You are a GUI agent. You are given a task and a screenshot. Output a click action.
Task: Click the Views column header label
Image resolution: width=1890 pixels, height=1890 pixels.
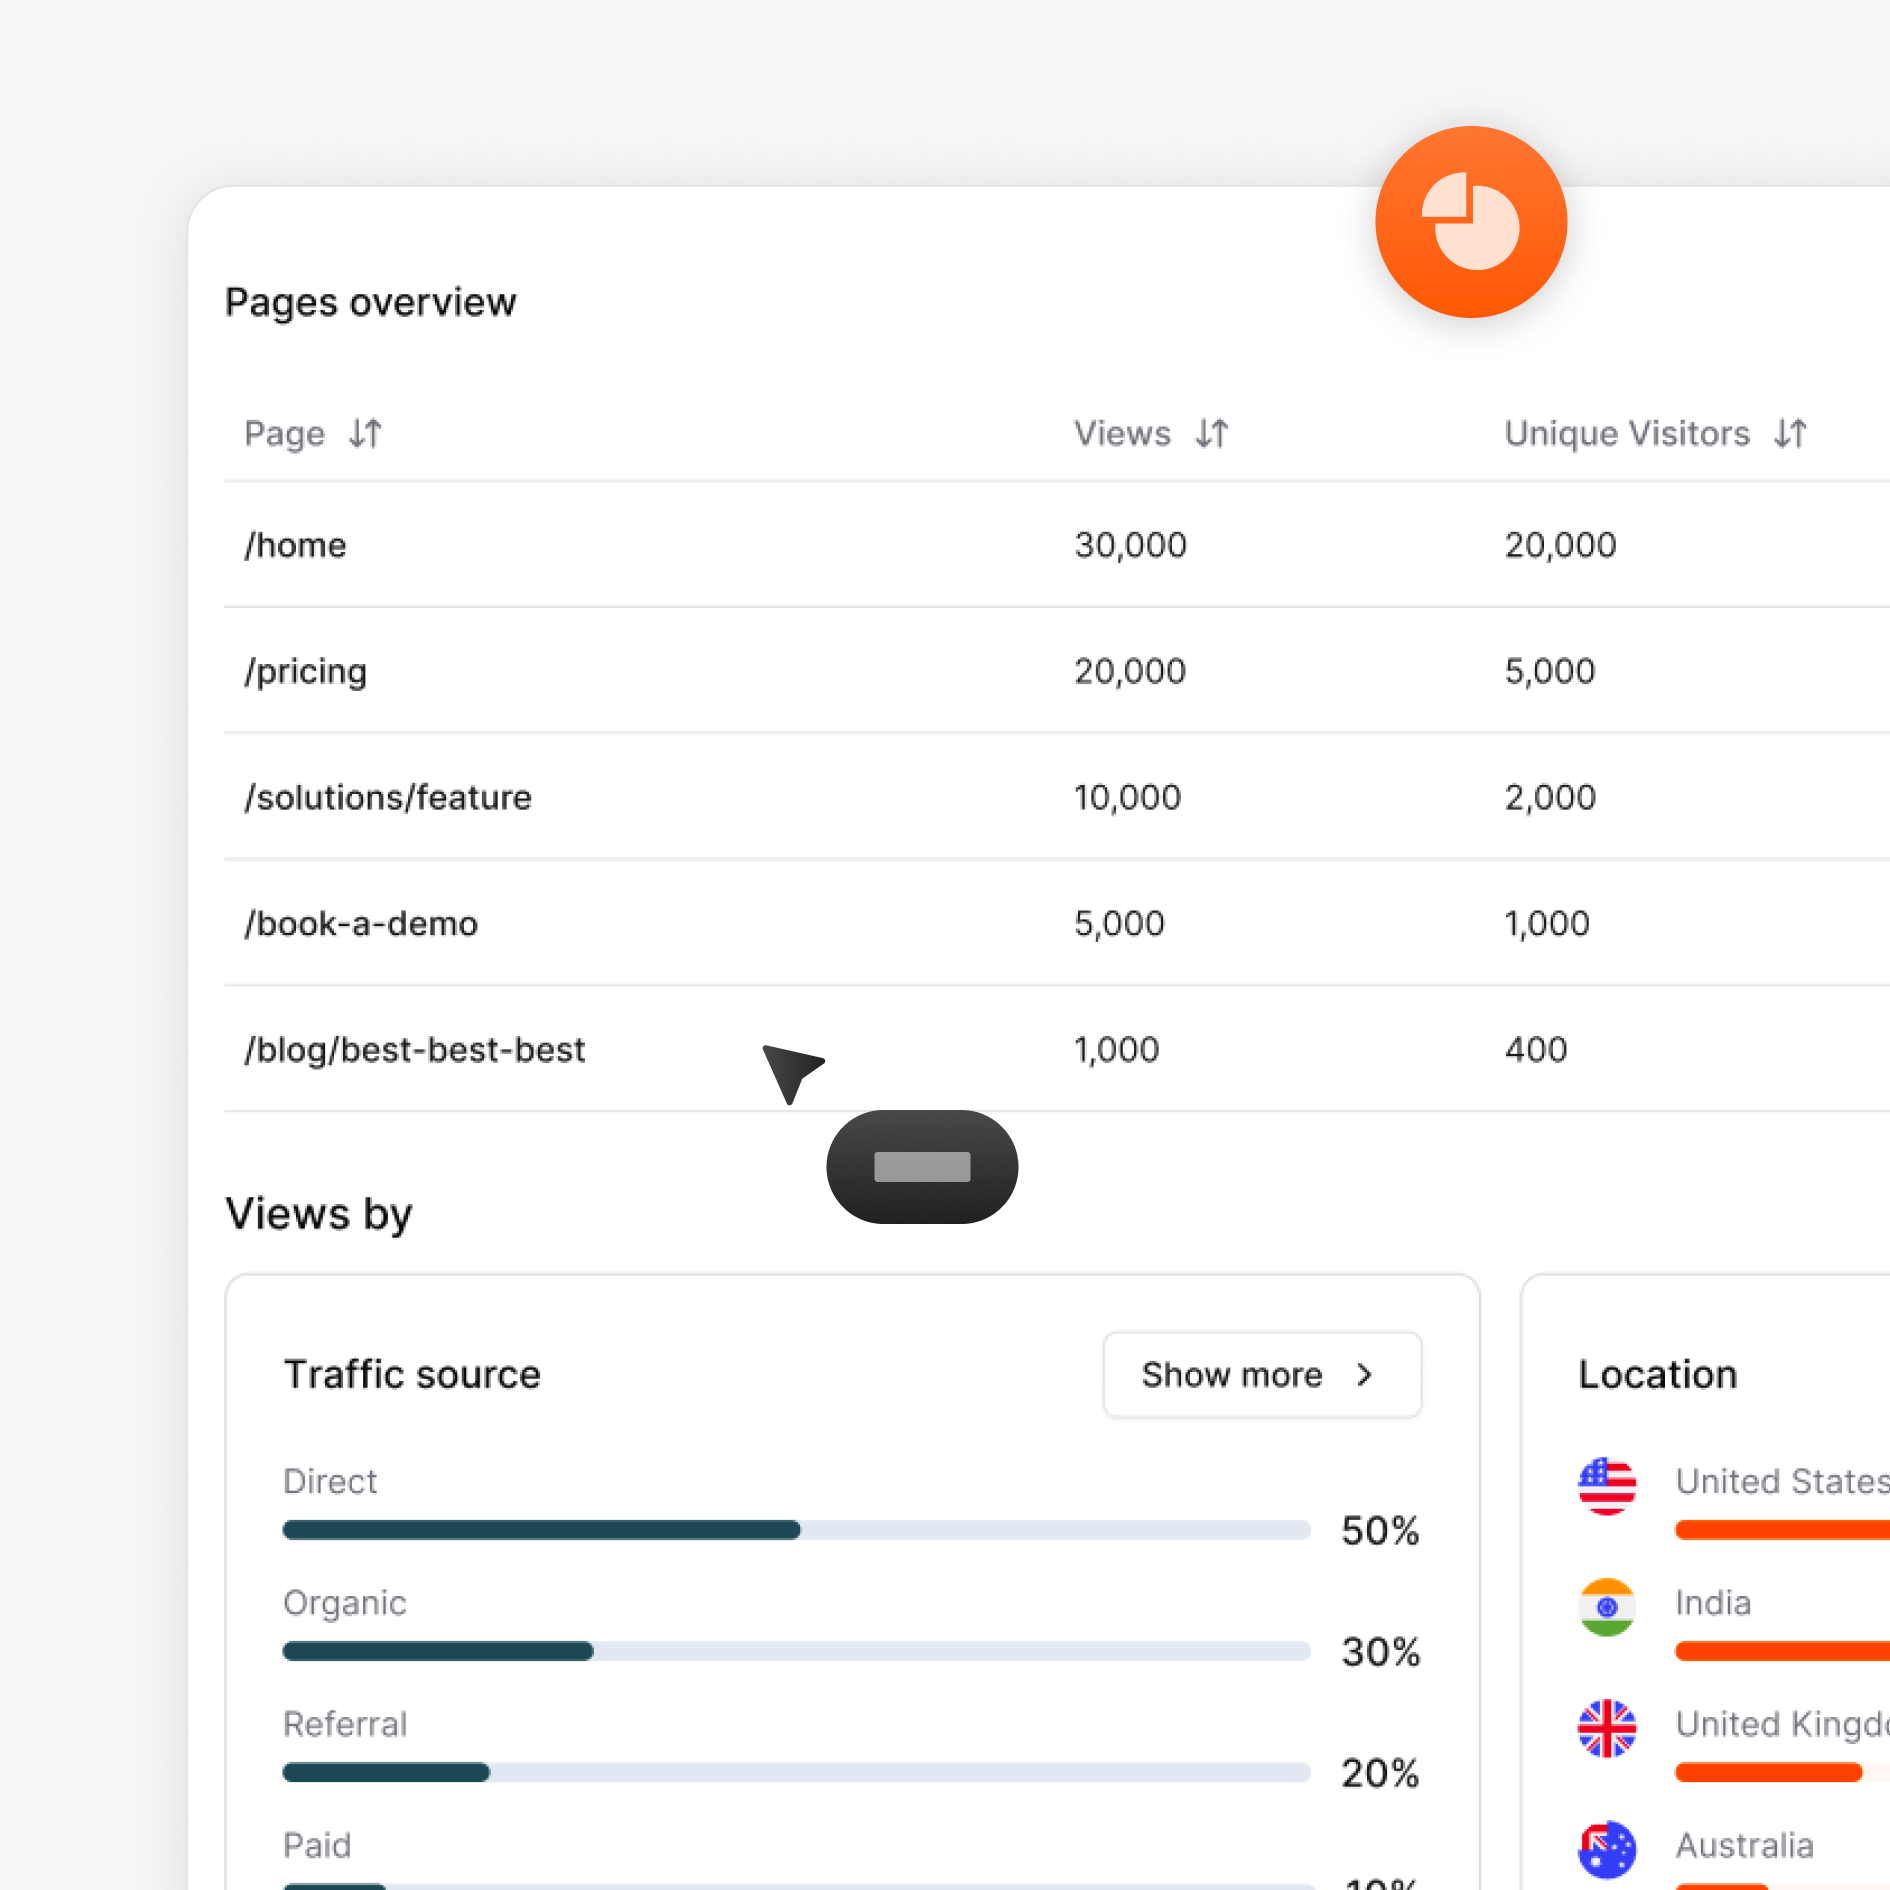click(x=1122, y=434)
